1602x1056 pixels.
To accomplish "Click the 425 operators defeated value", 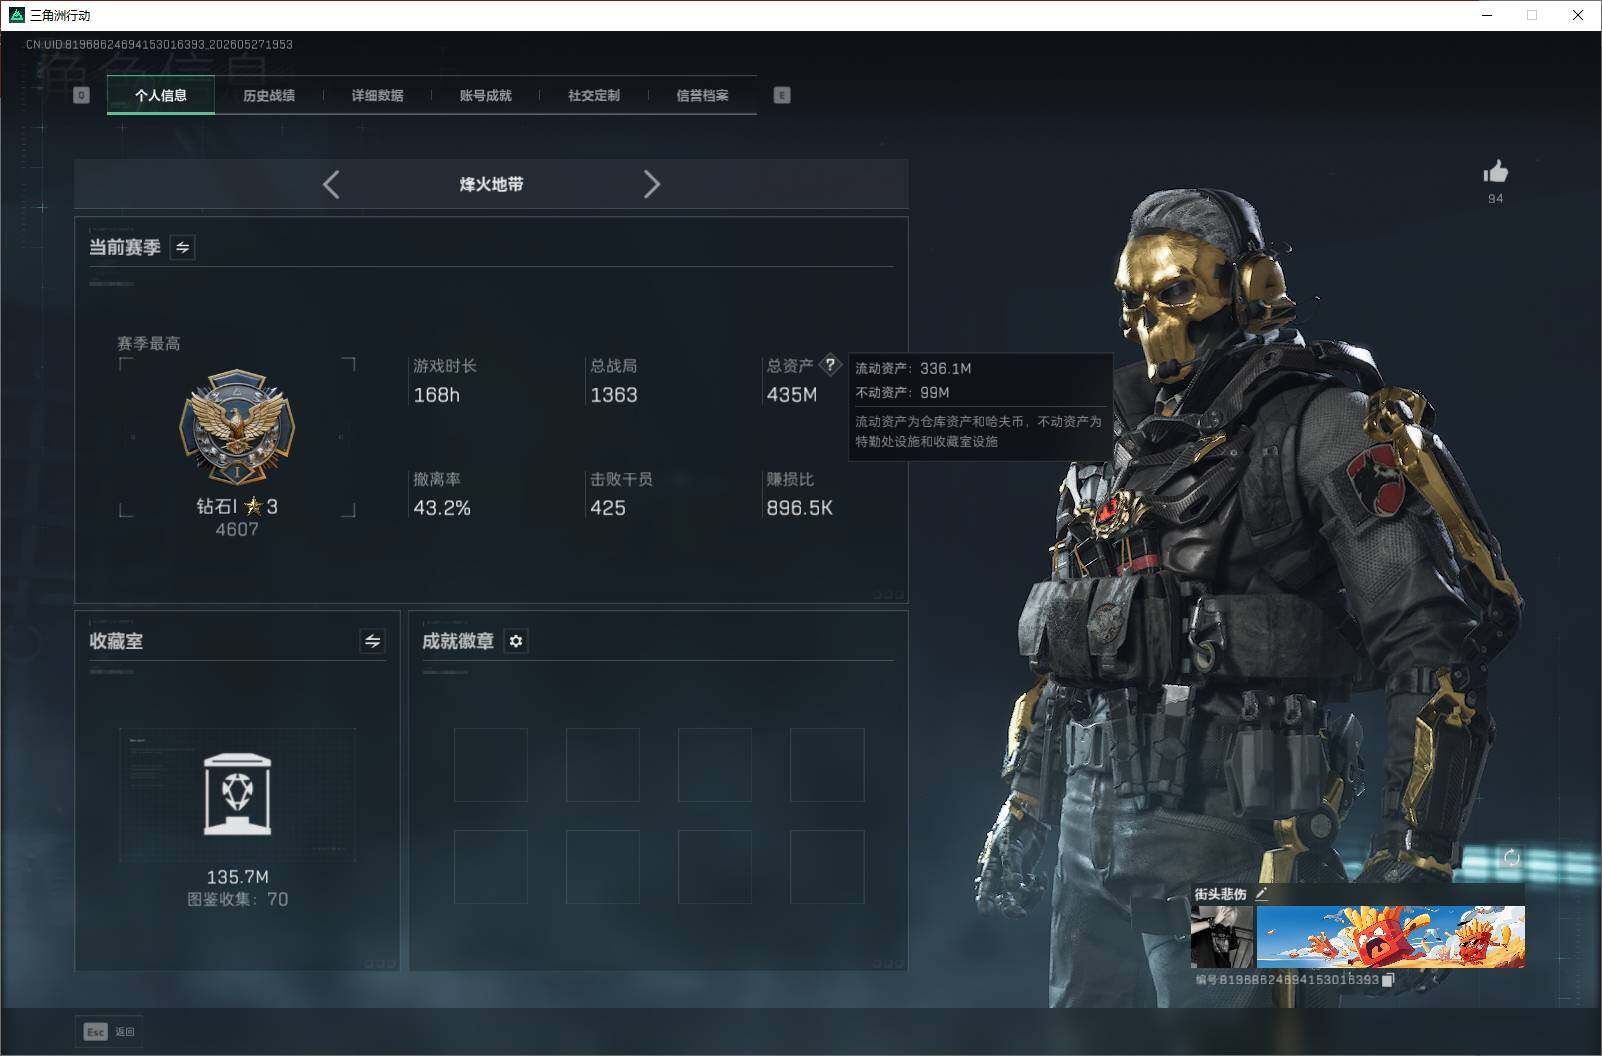I will point(608,508).
